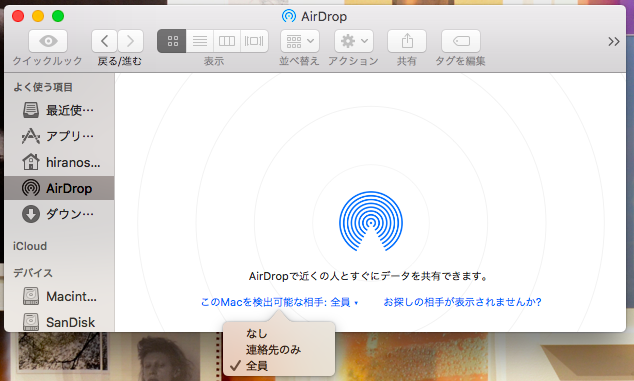Click the デバイス sidebar heading
Screen dimensions: 634x381
33,273
